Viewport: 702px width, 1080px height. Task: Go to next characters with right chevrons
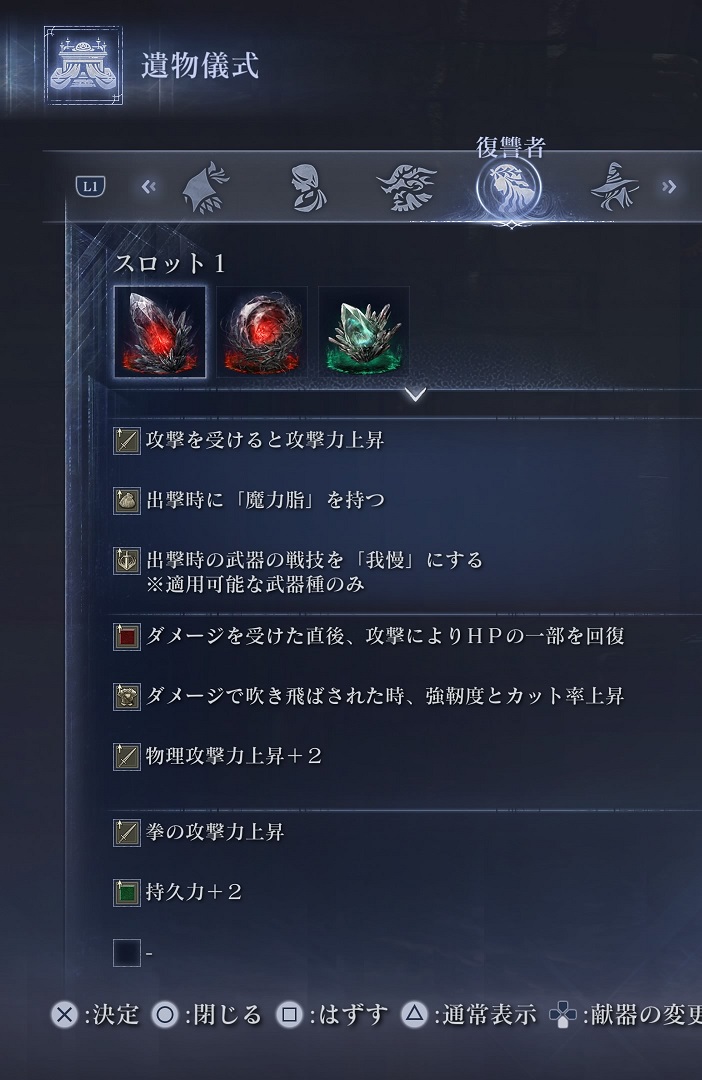669,186
